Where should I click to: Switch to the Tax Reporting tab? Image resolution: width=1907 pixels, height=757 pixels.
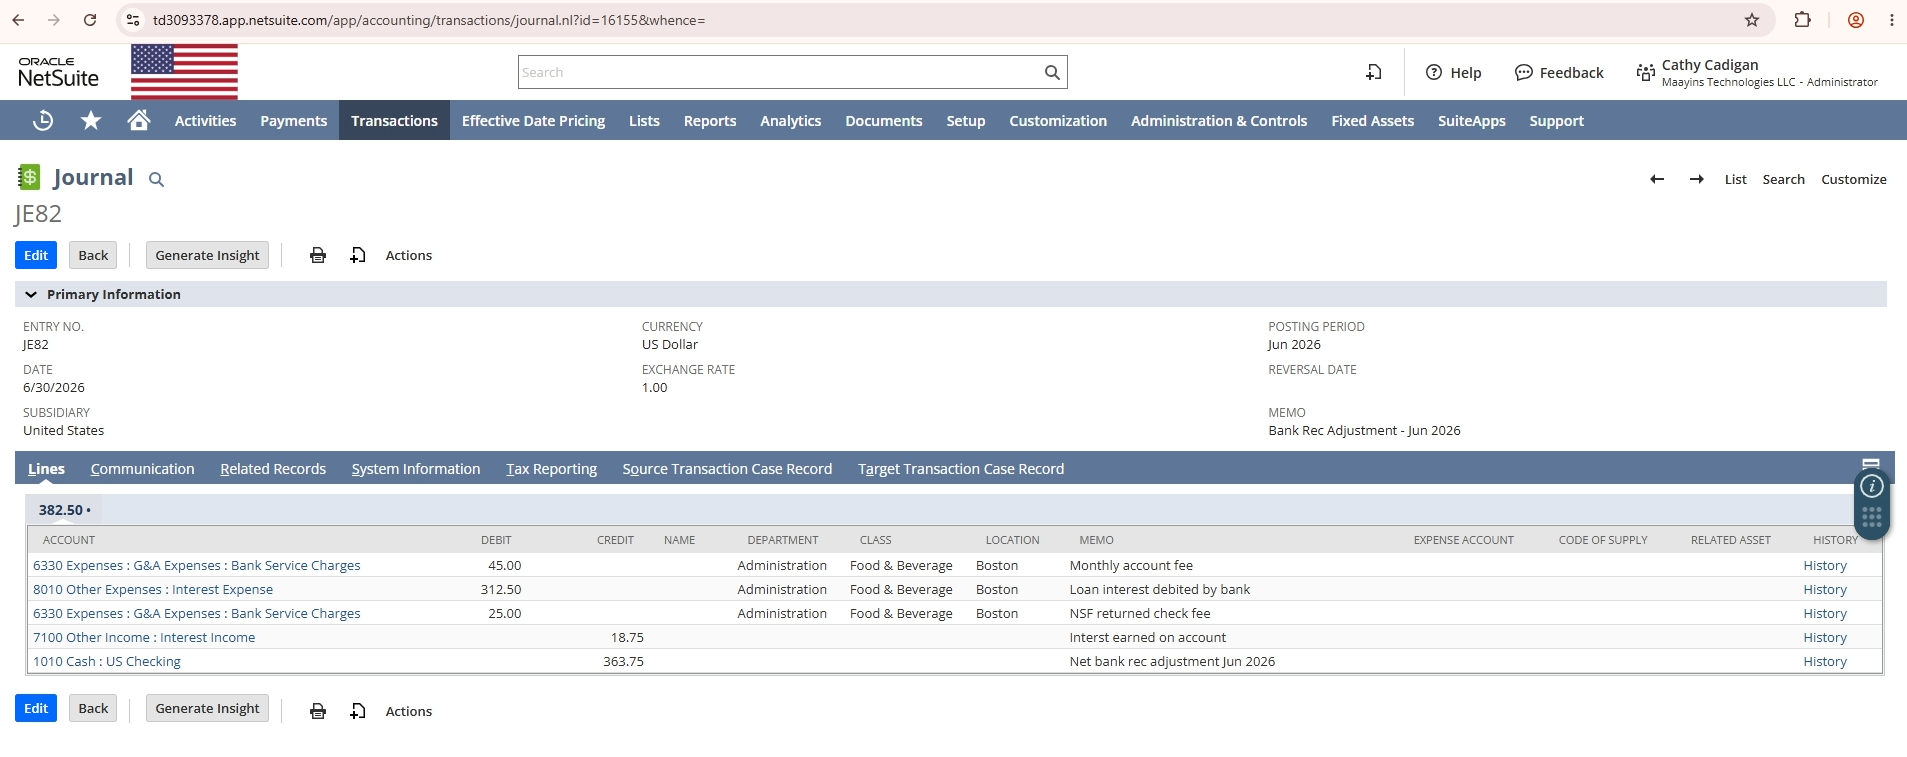click(551, 469)
